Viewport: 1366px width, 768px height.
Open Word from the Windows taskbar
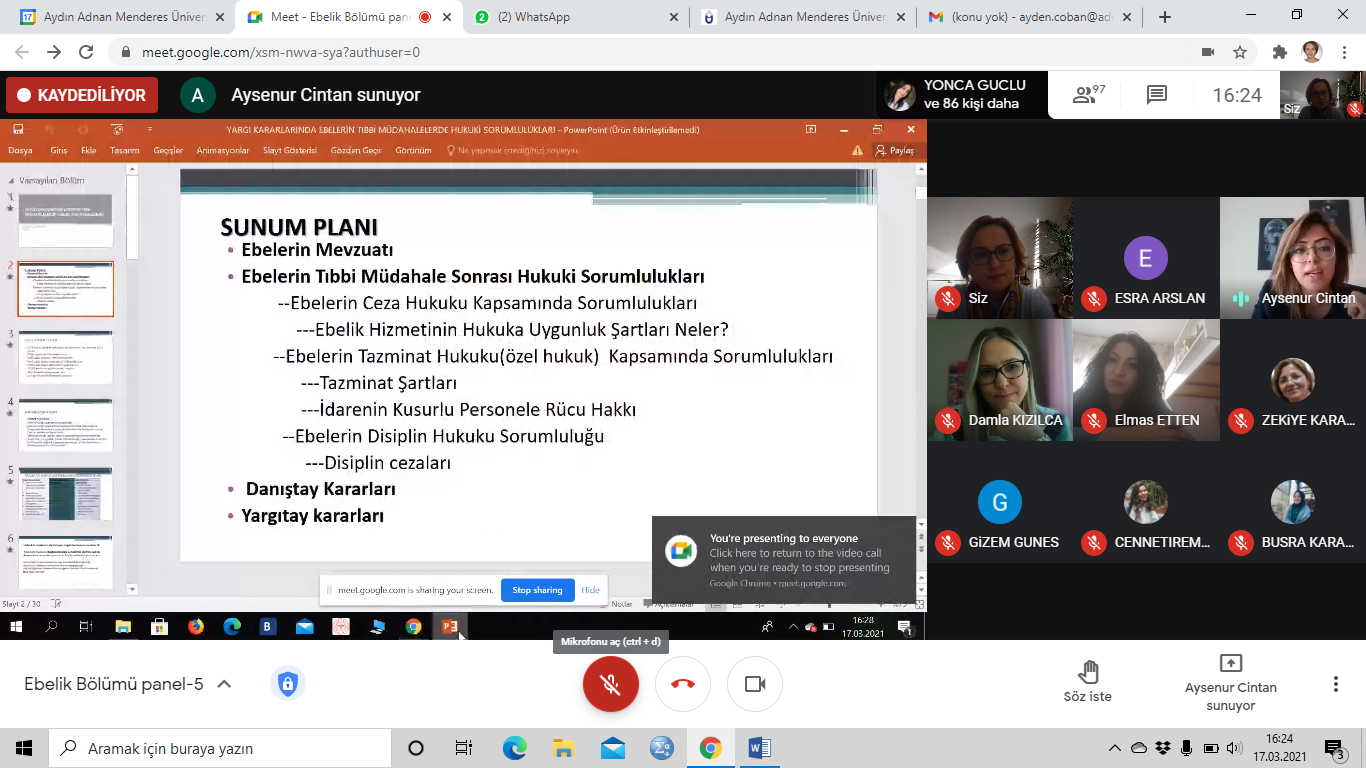coord(758,748)
